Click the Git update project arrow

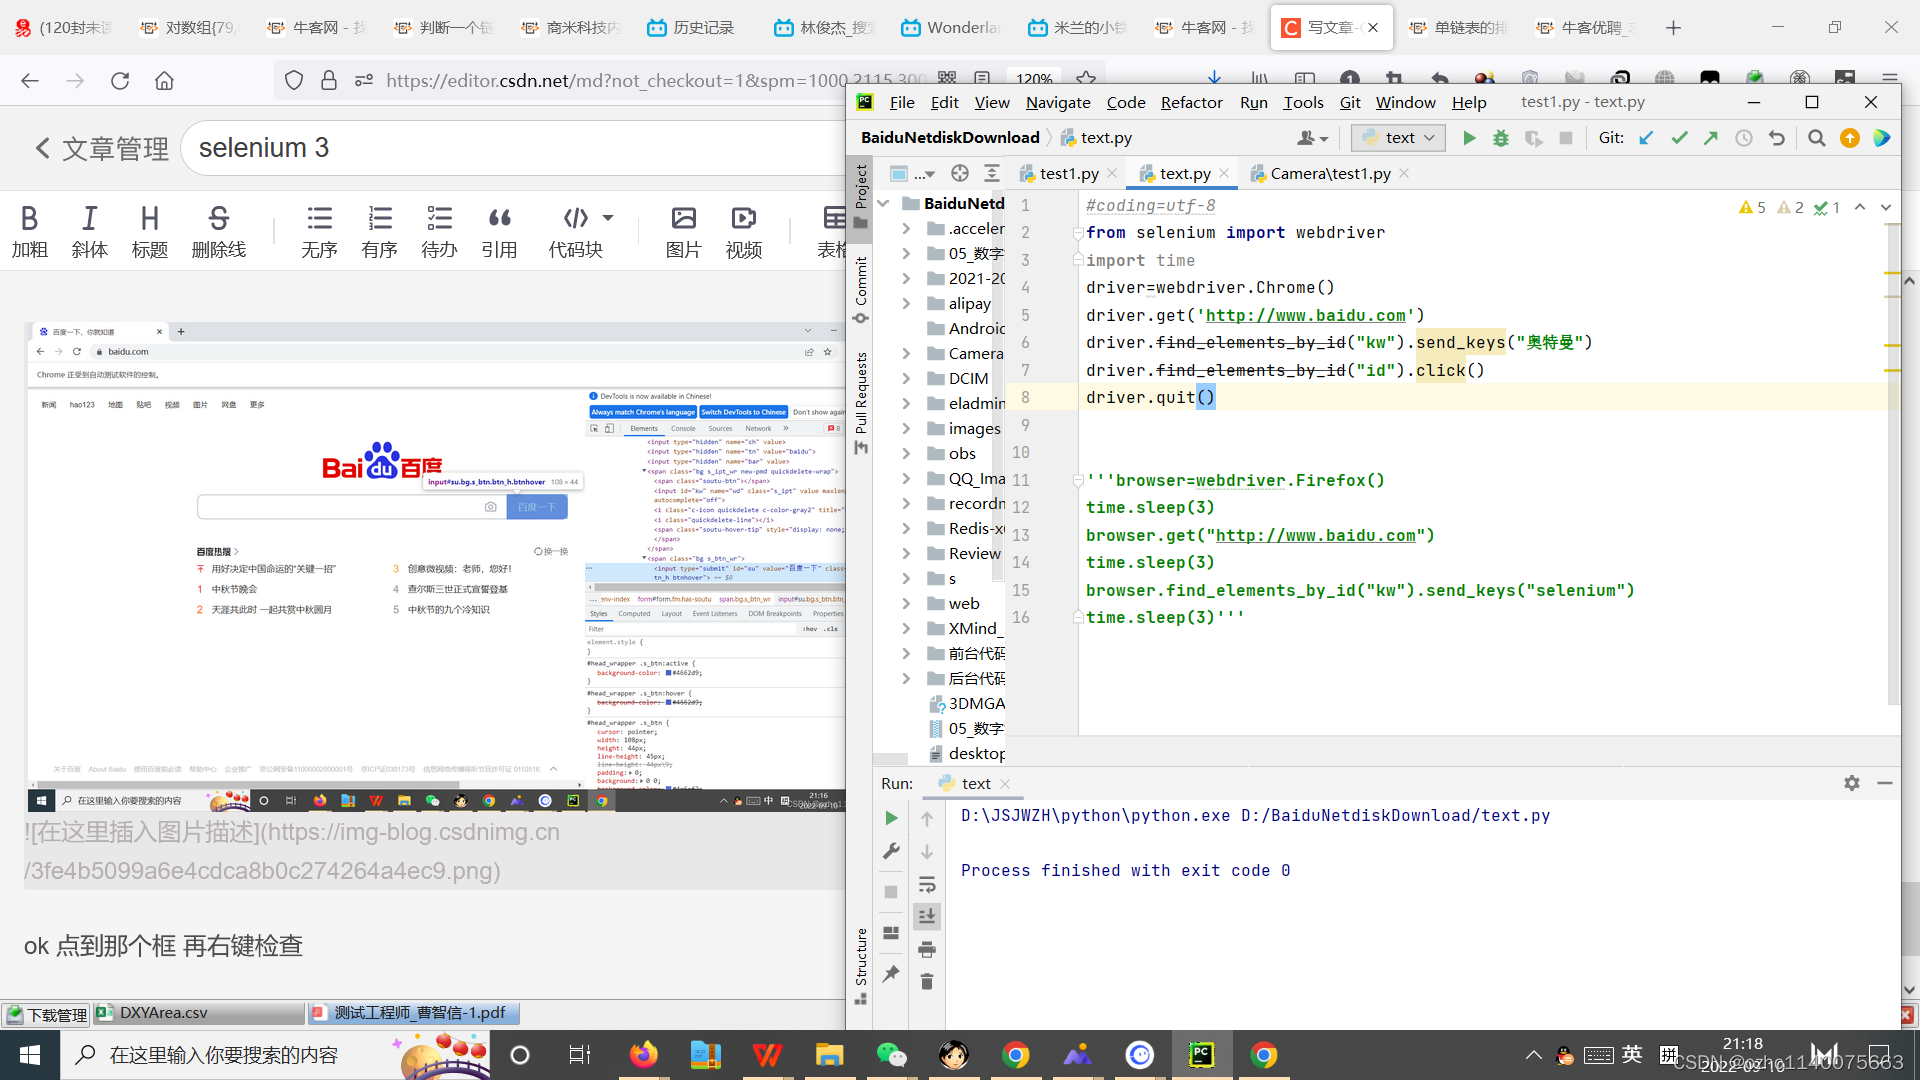pos(1647,138)
